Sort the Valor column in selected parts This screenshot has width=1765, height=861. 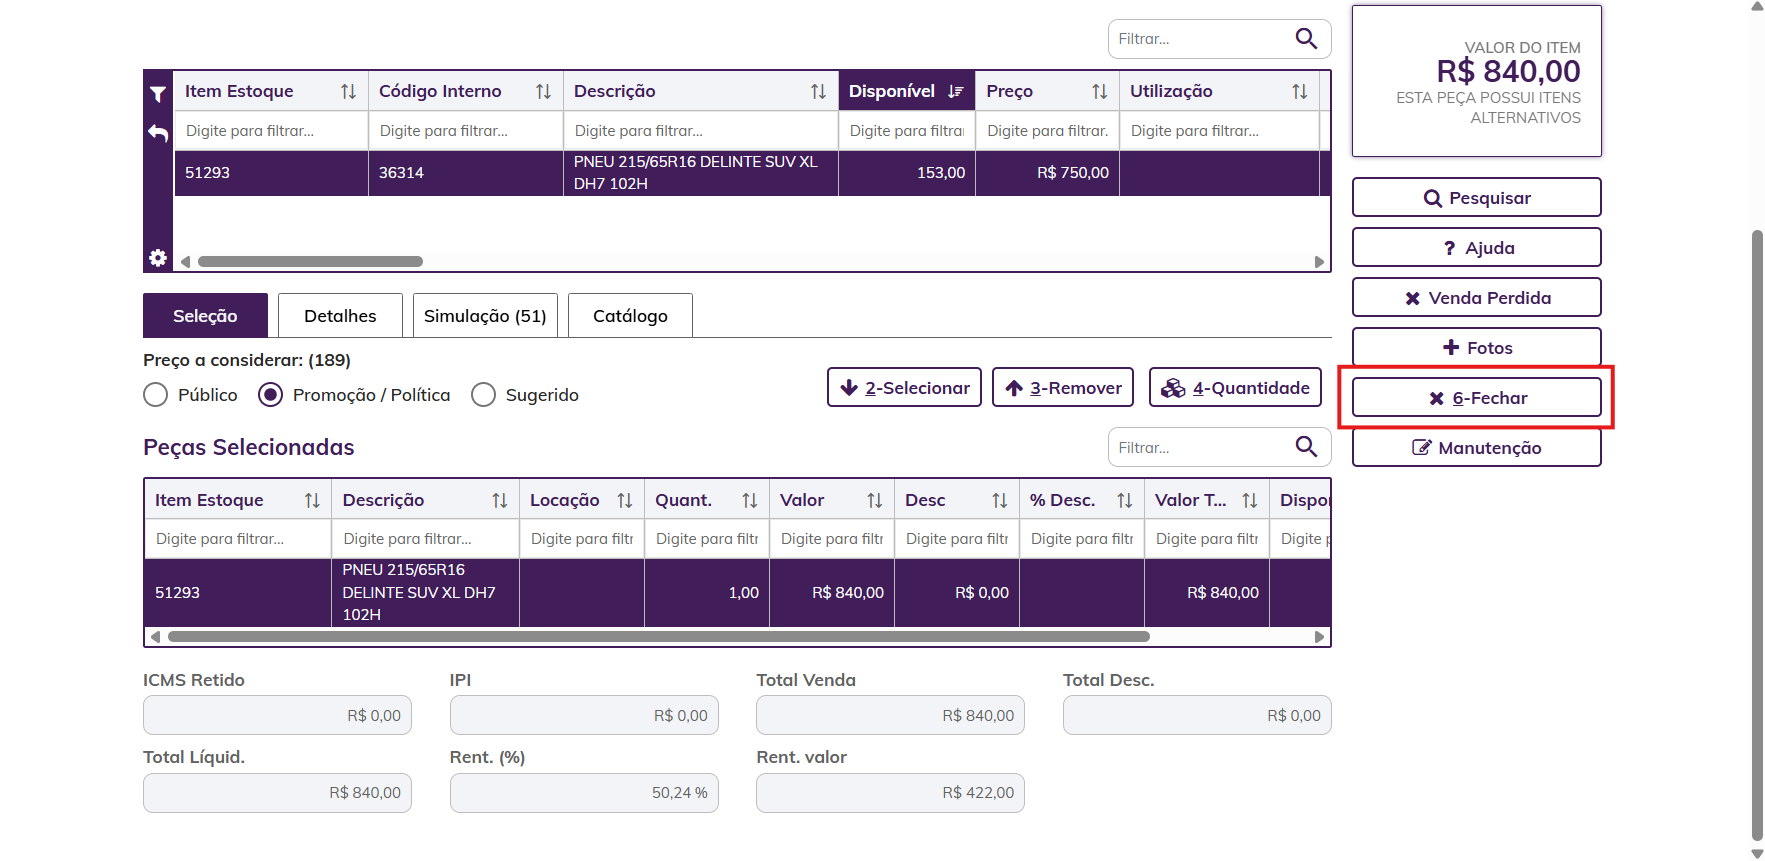[x=874, y=500]
